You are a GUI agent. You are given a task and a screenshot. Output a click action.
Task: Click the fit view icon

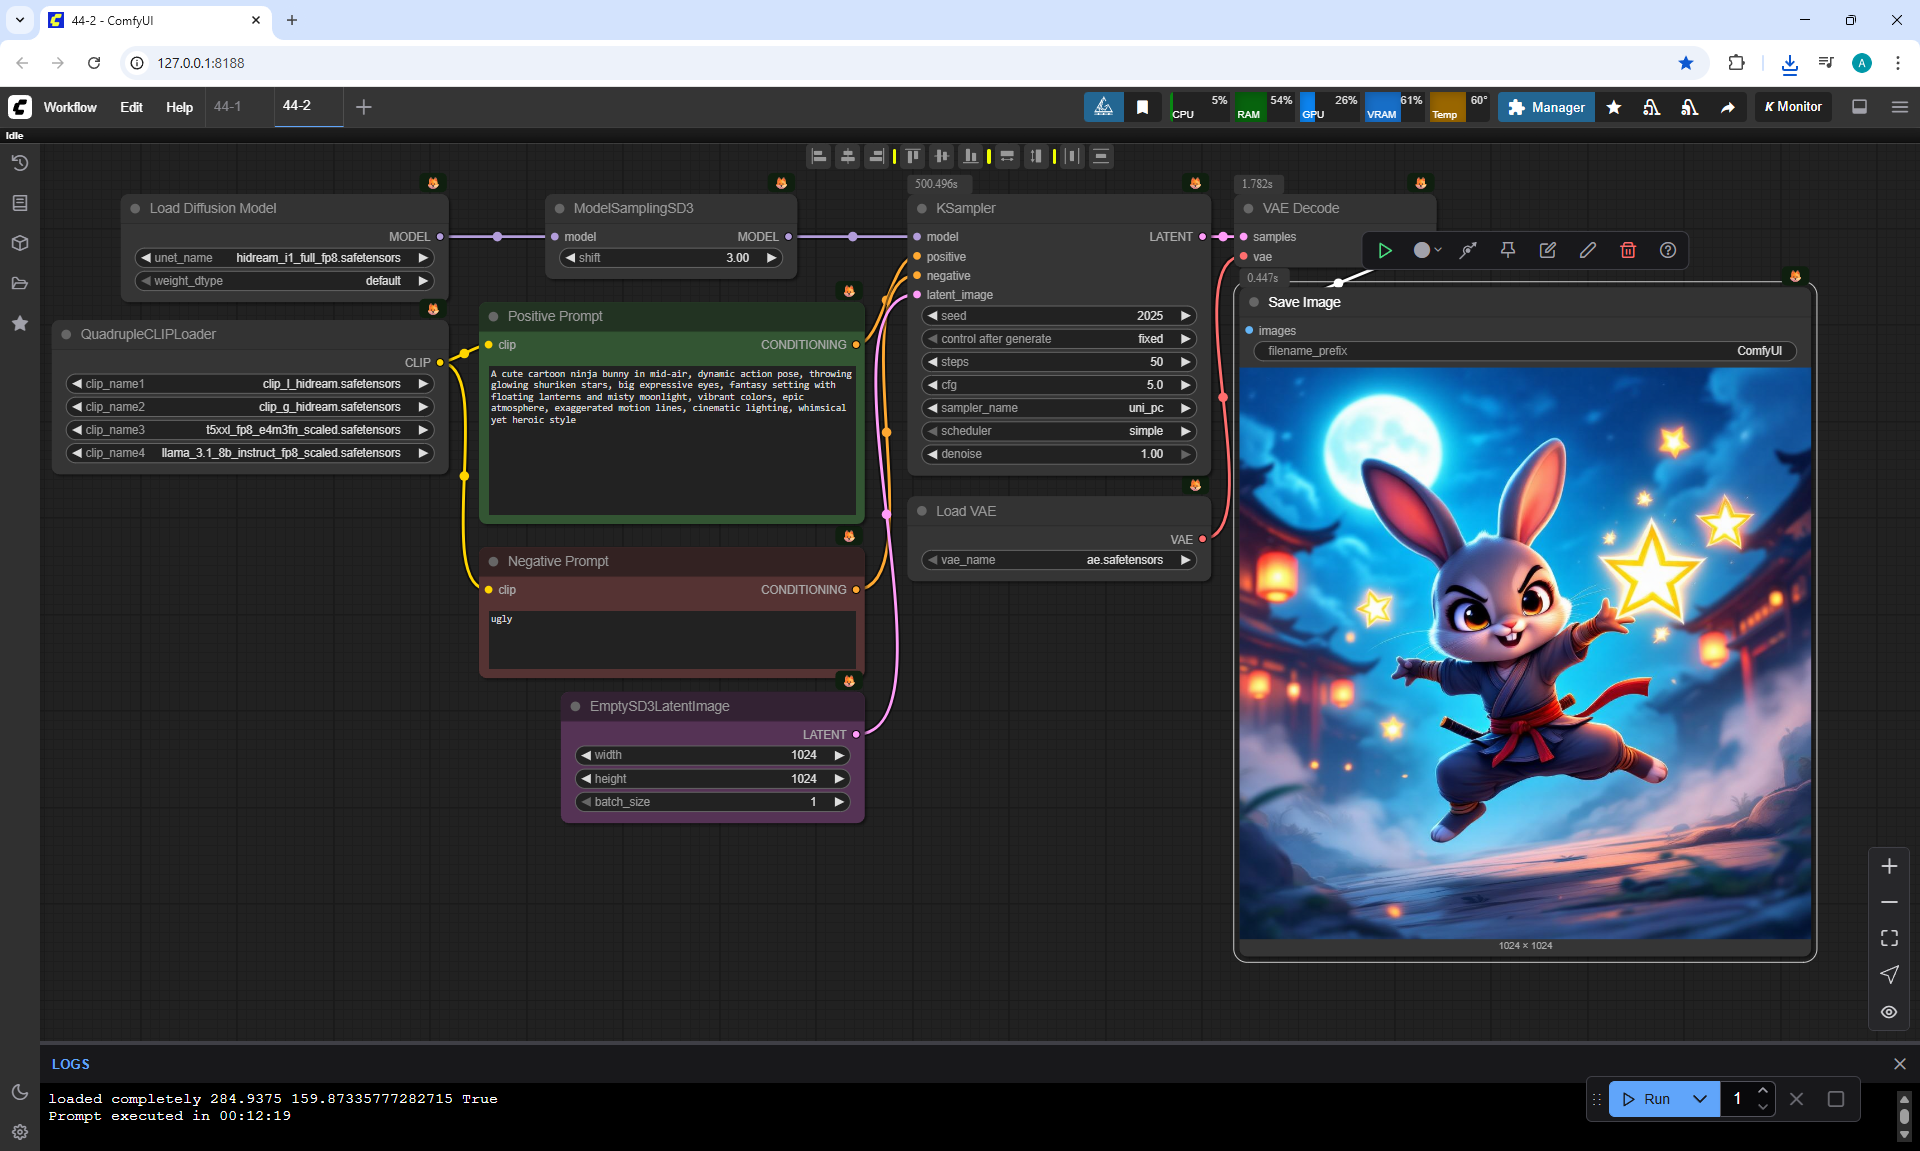[x=1888, y=938]
